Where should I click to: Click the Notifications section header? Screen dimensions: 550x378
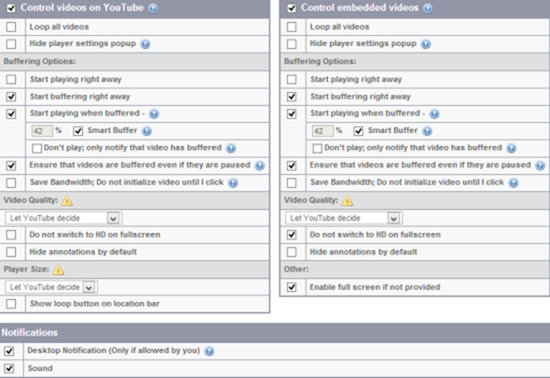[x=275, y=333]
